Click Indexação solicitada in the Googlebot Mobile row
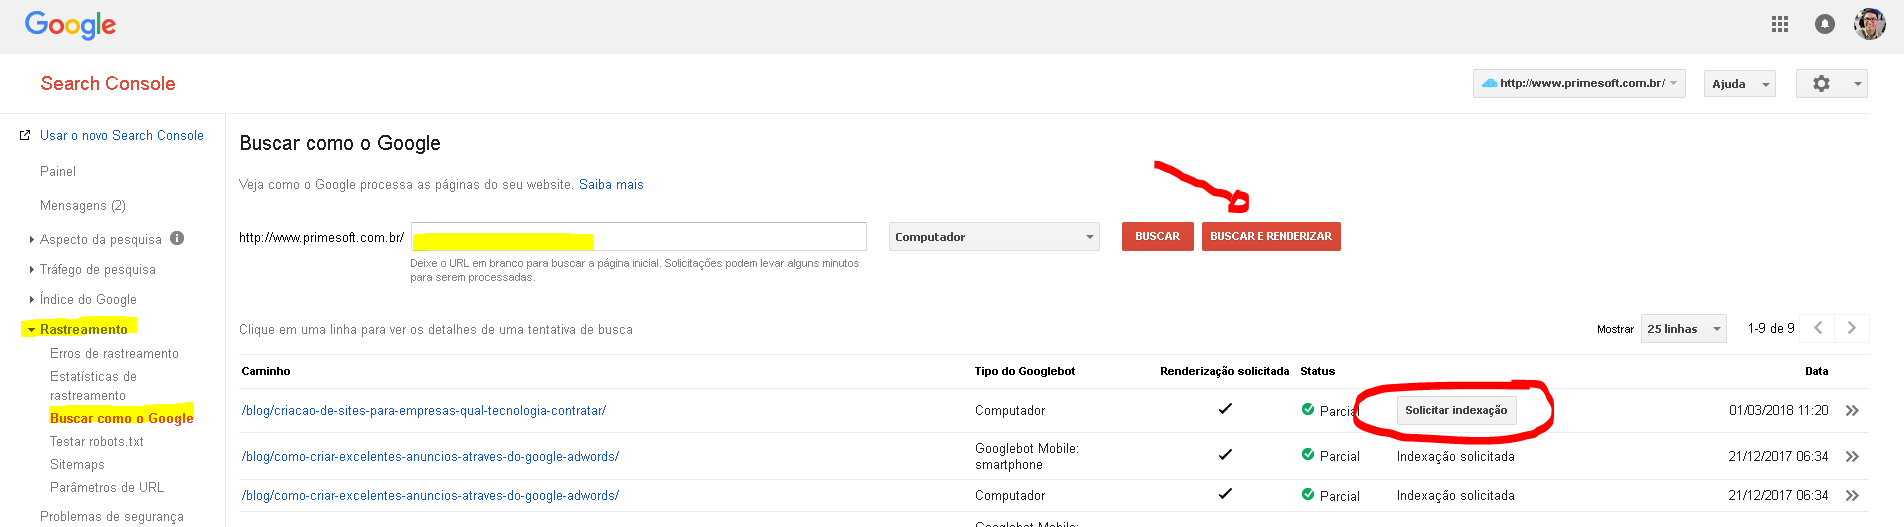Image resolution: width=1904 pixels, height=527 pixels. point(1456,457)
